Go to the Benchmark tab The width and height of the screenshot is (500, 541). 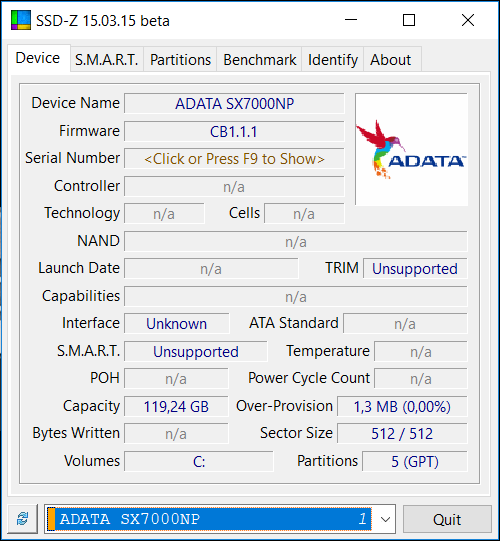click(x=259, y=60)
